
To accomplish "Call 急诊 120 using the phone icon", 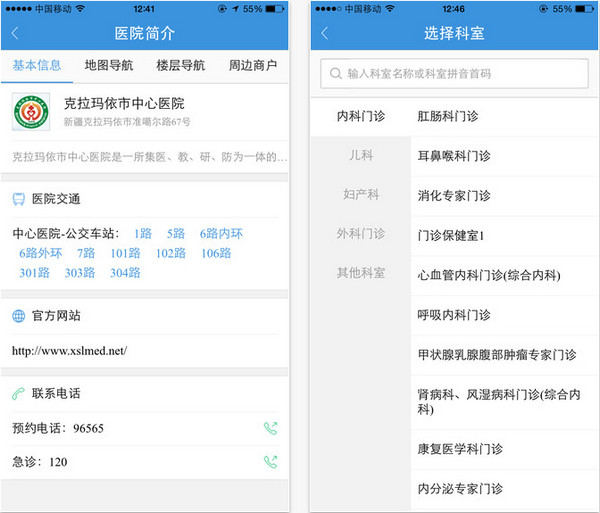I will pos(271,462).
